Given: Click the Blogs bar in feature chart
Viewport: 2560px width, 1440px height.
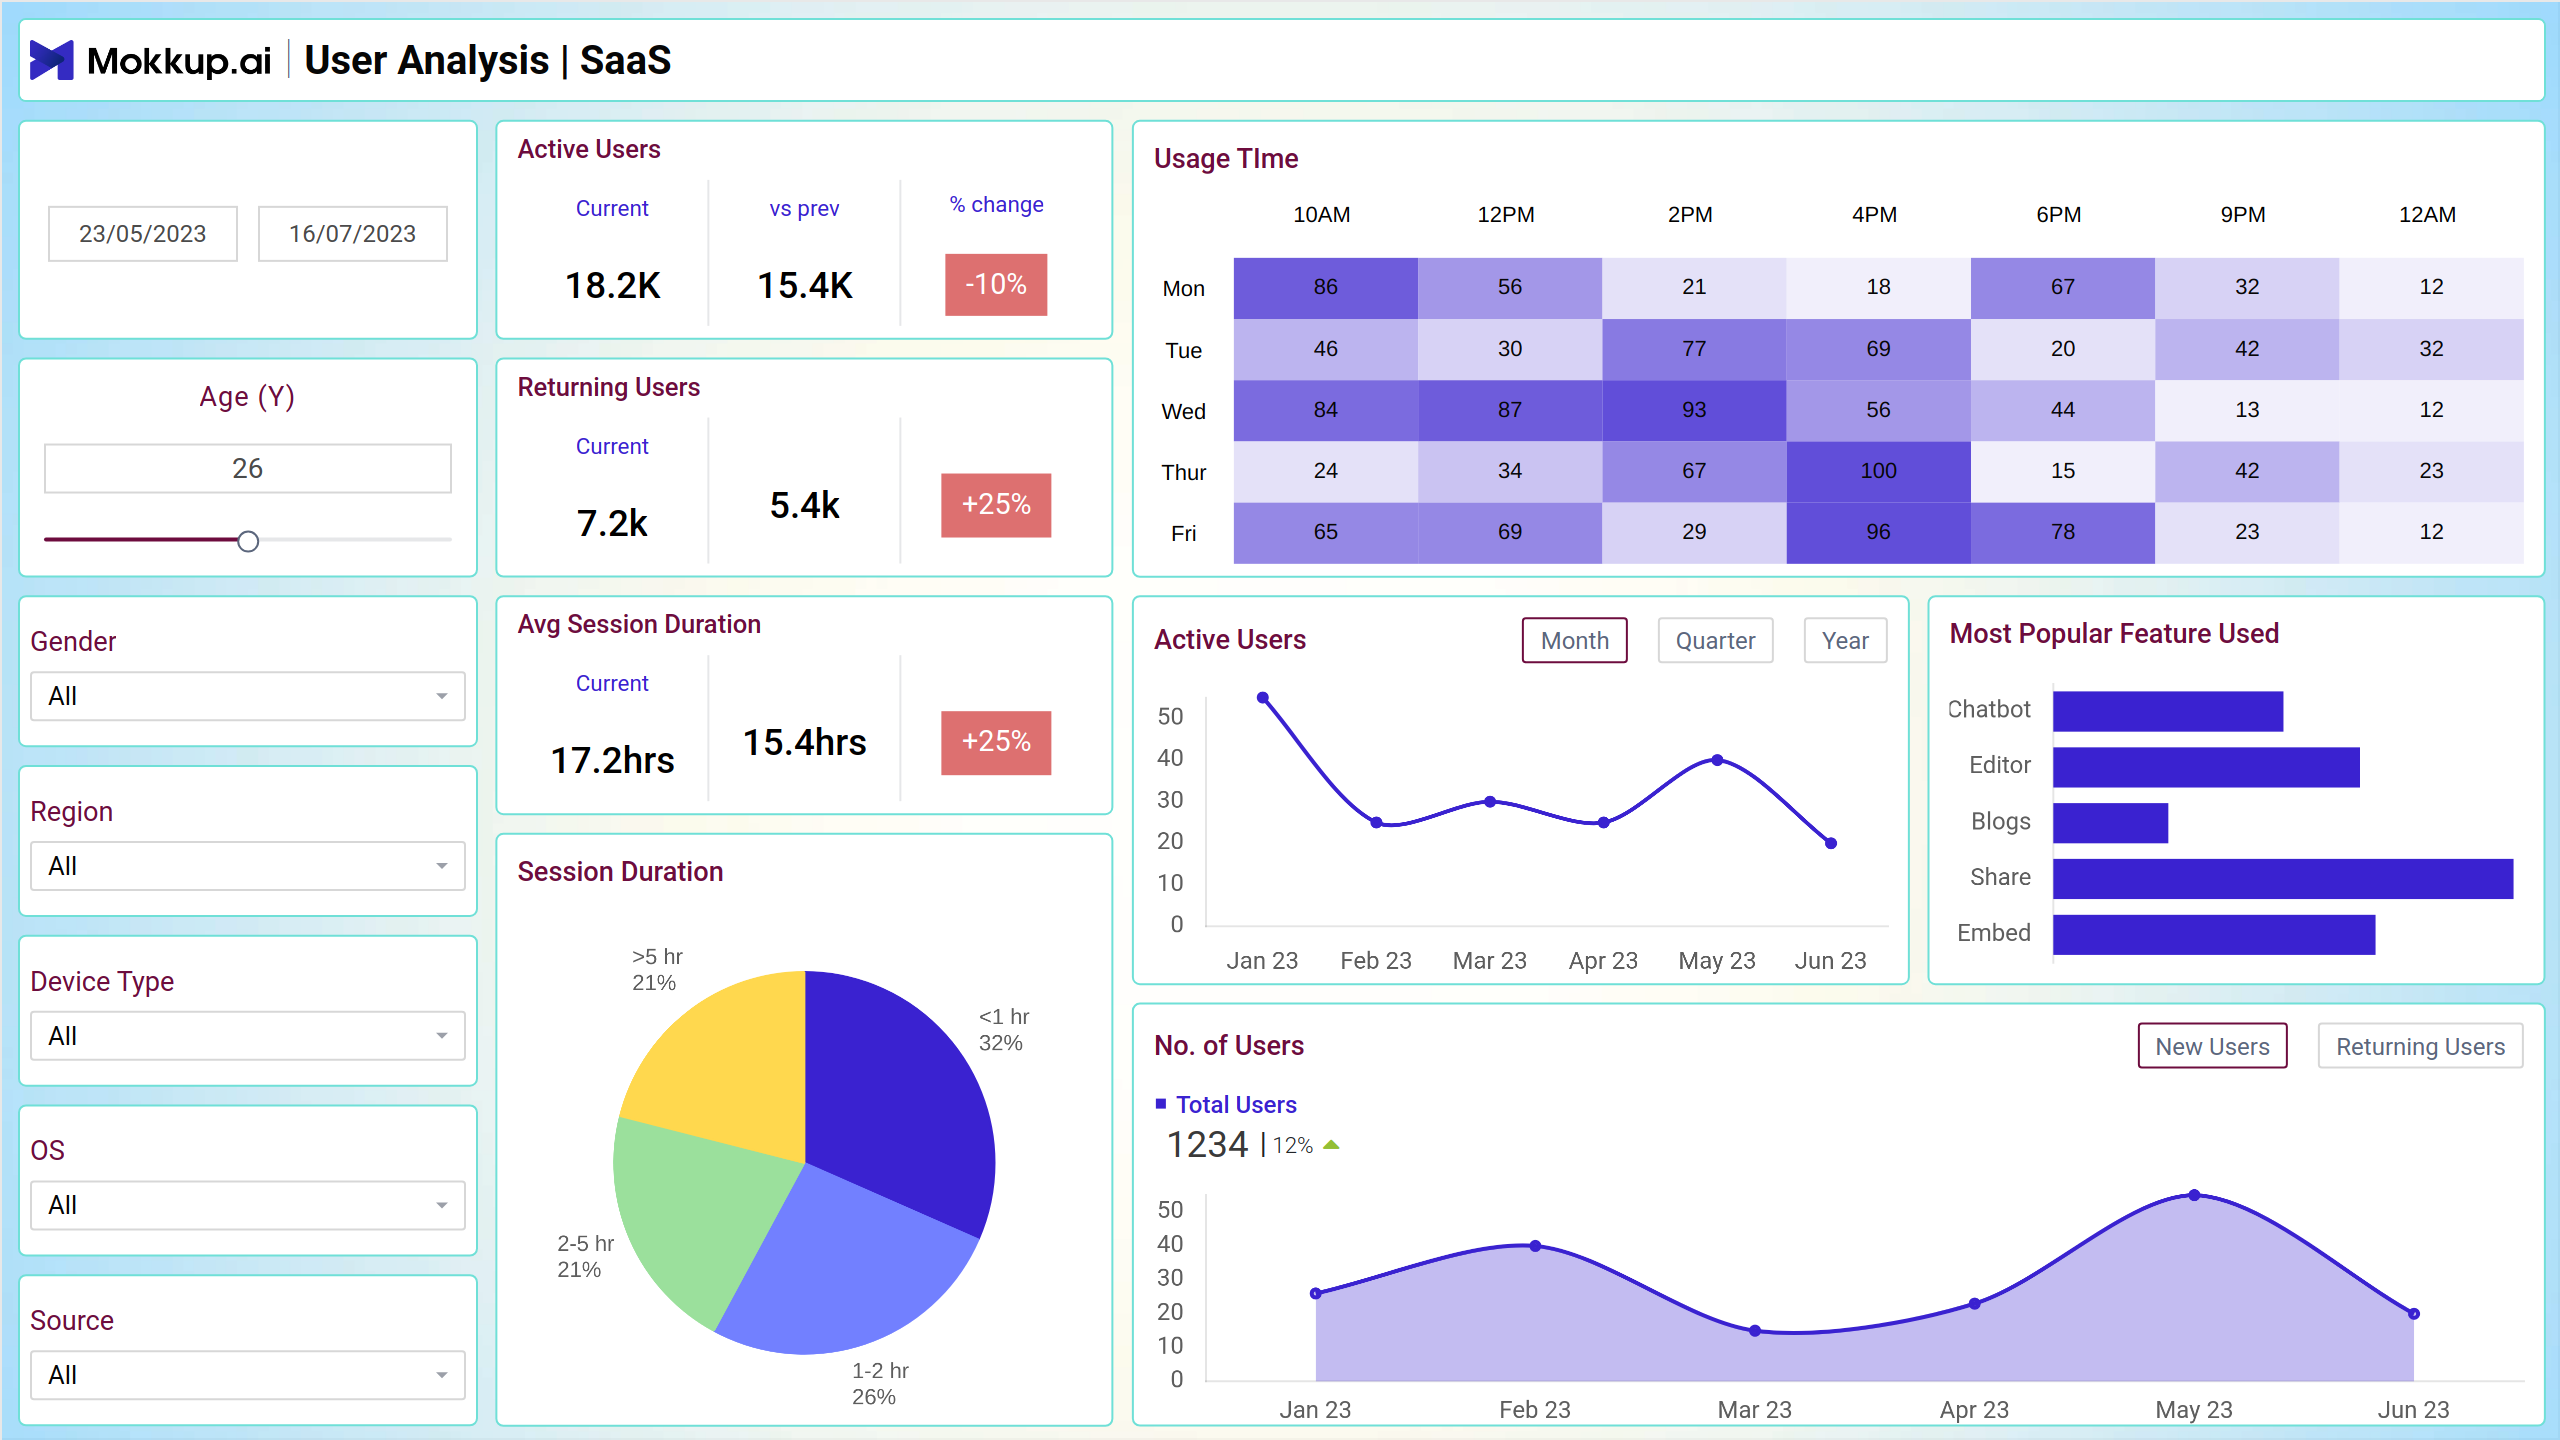Looking at the screenshot, I should [x=2111, y=823].
